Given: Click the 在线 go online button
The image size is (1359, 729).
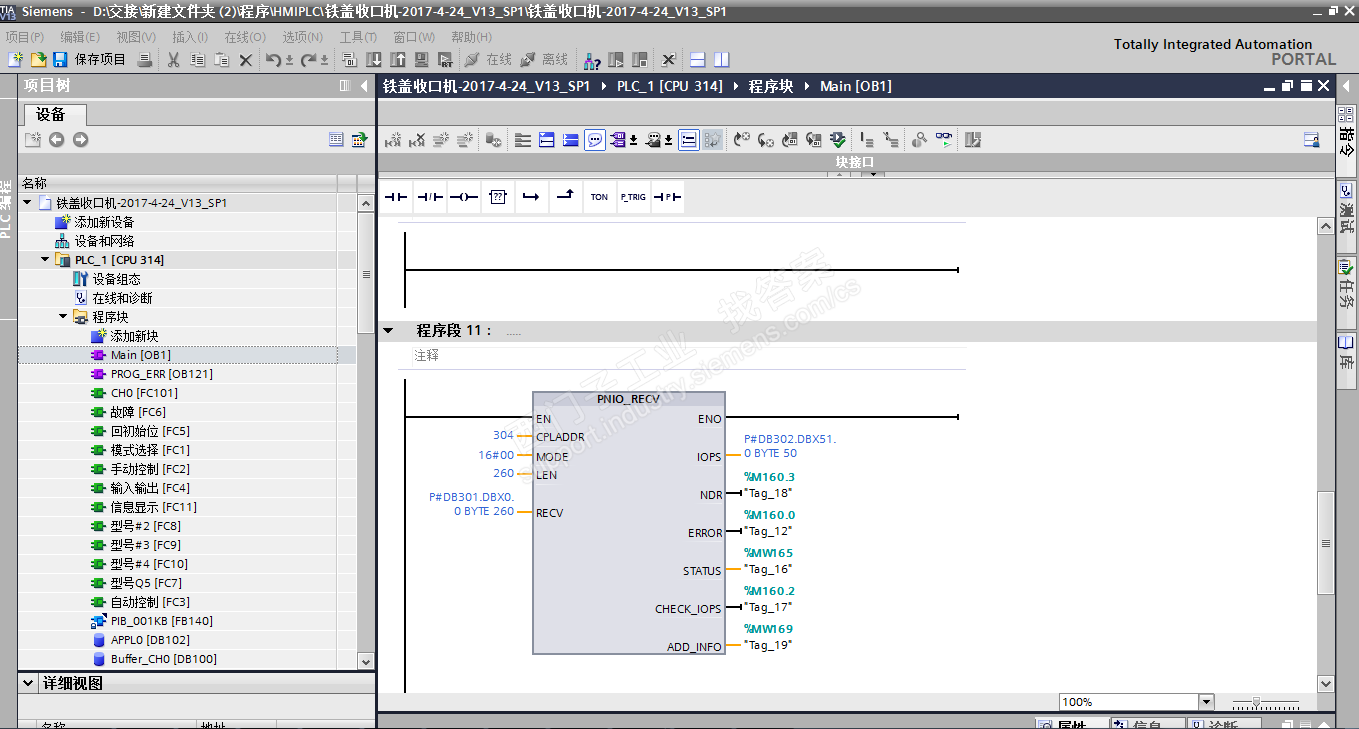Looking at the screenshot, I should [x=488, y=60].
